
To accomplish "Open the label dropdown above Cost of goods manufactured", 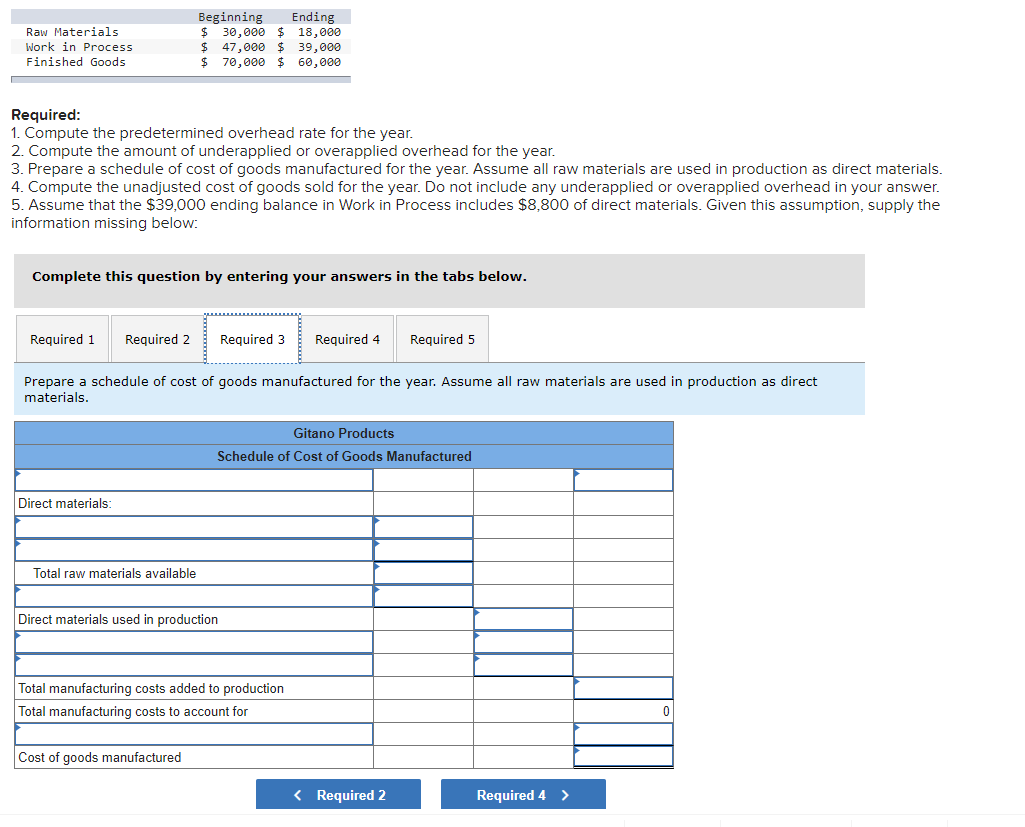I will pyautogui.click(x=194, y=734).
